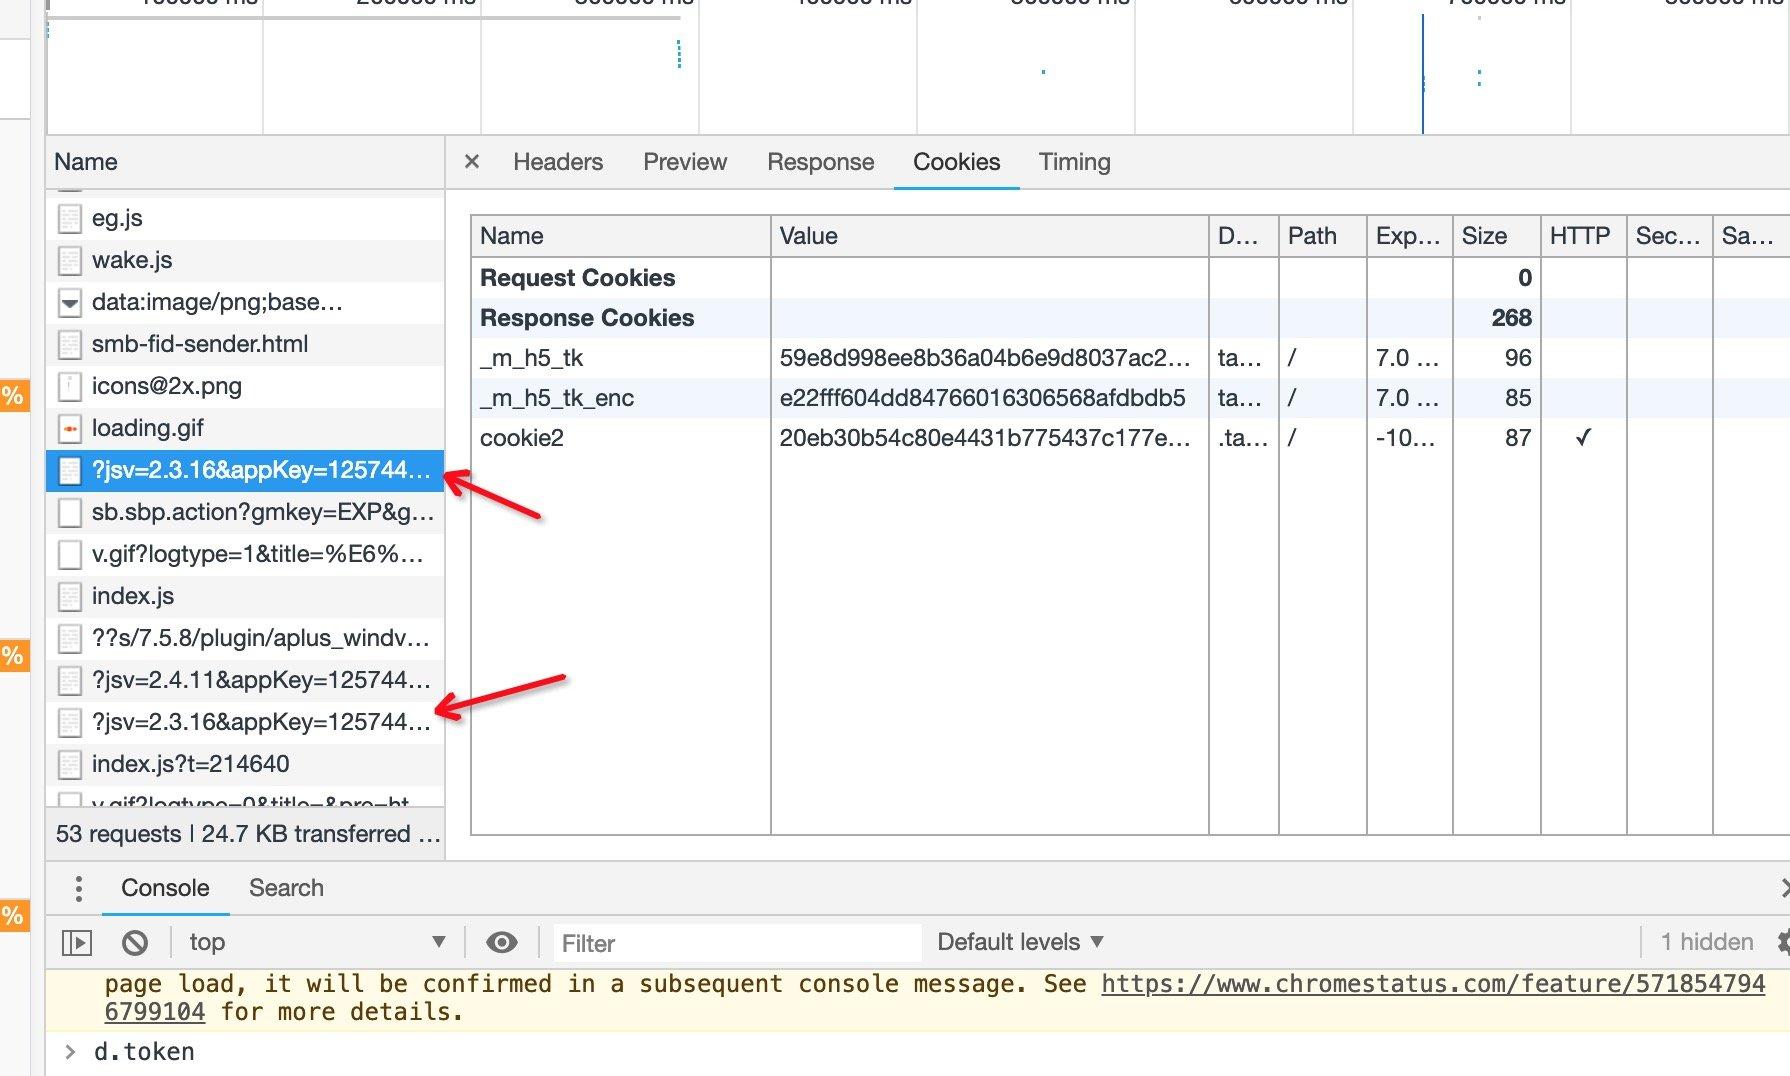Screen dimensions: 1790x1076
Task: Click the loading.gif thumbnail icon
Action: [x=70, y=429]
